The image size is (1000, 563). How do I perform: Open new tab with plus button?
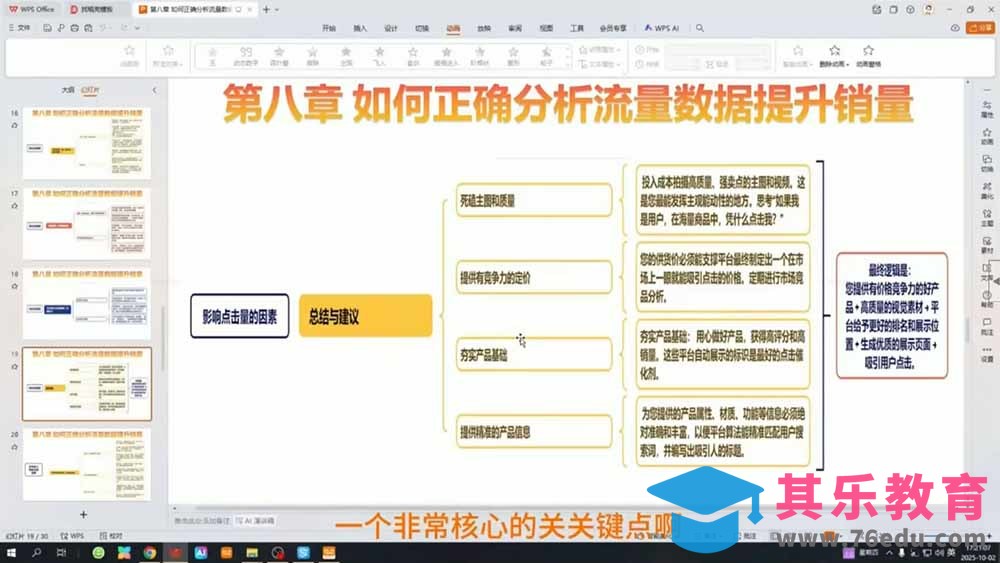click(x=267, y=10)
